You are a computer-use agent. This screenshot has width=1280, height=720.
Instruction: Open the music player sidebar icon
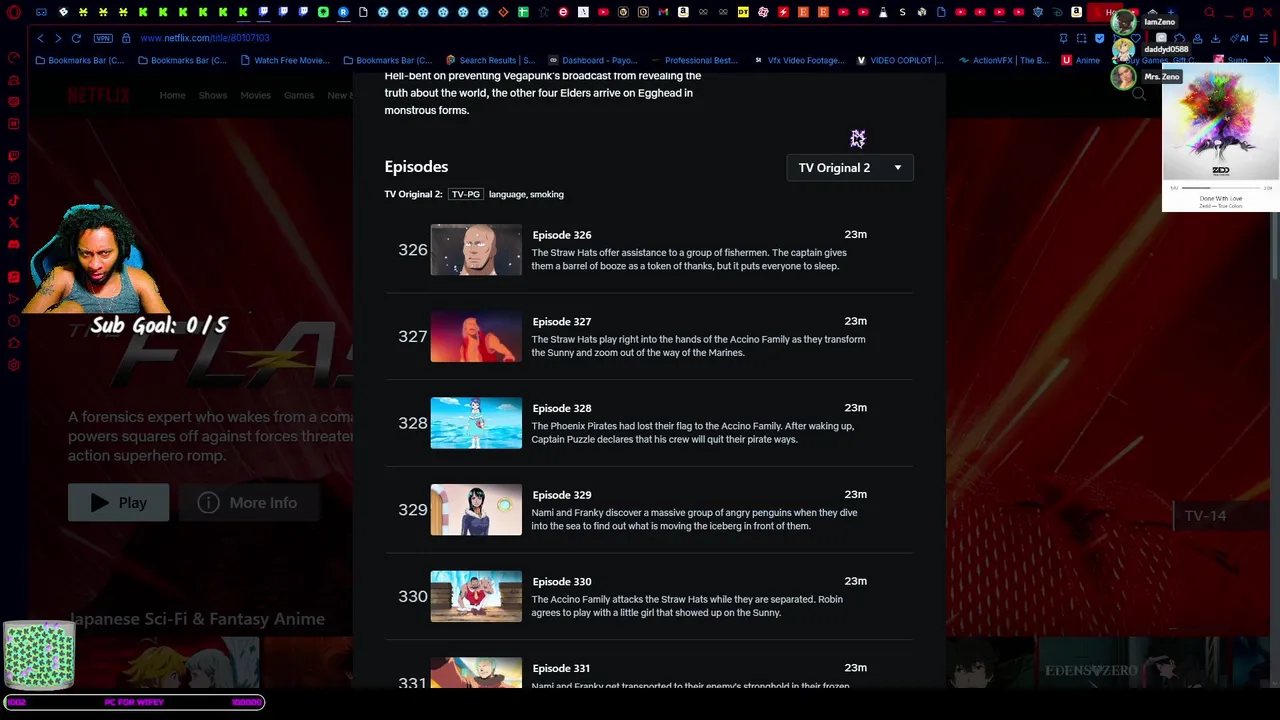(x=14, y=277)
